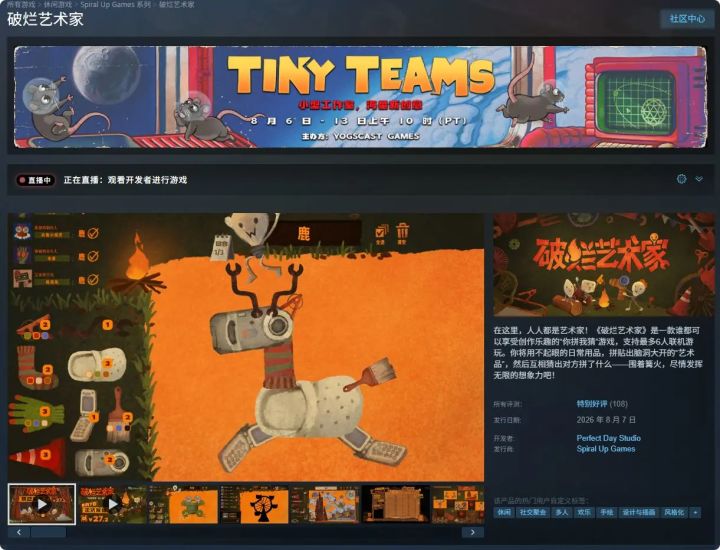
Task: Open Spiral Up Games 系列 breadcrumb
Action: pyautogui.click(x=115, y=5)
